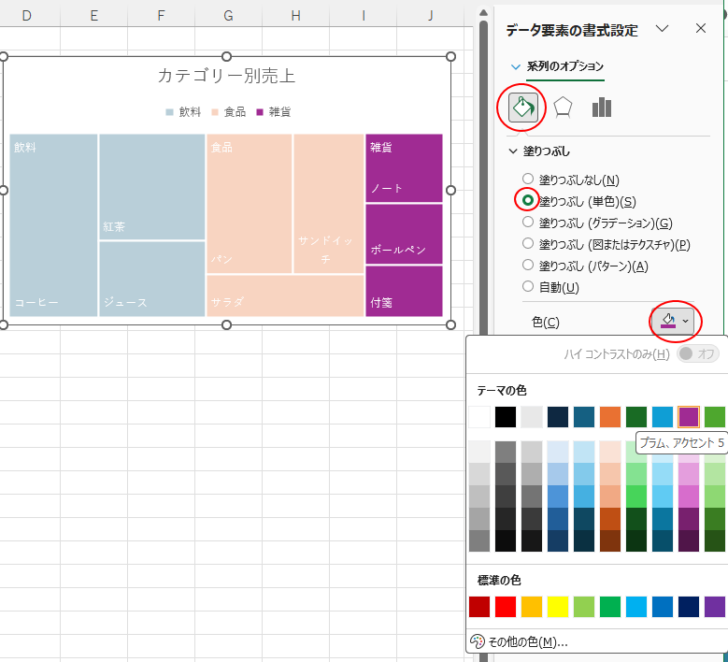Open the Effects pentagon tab

pos(562,108)
